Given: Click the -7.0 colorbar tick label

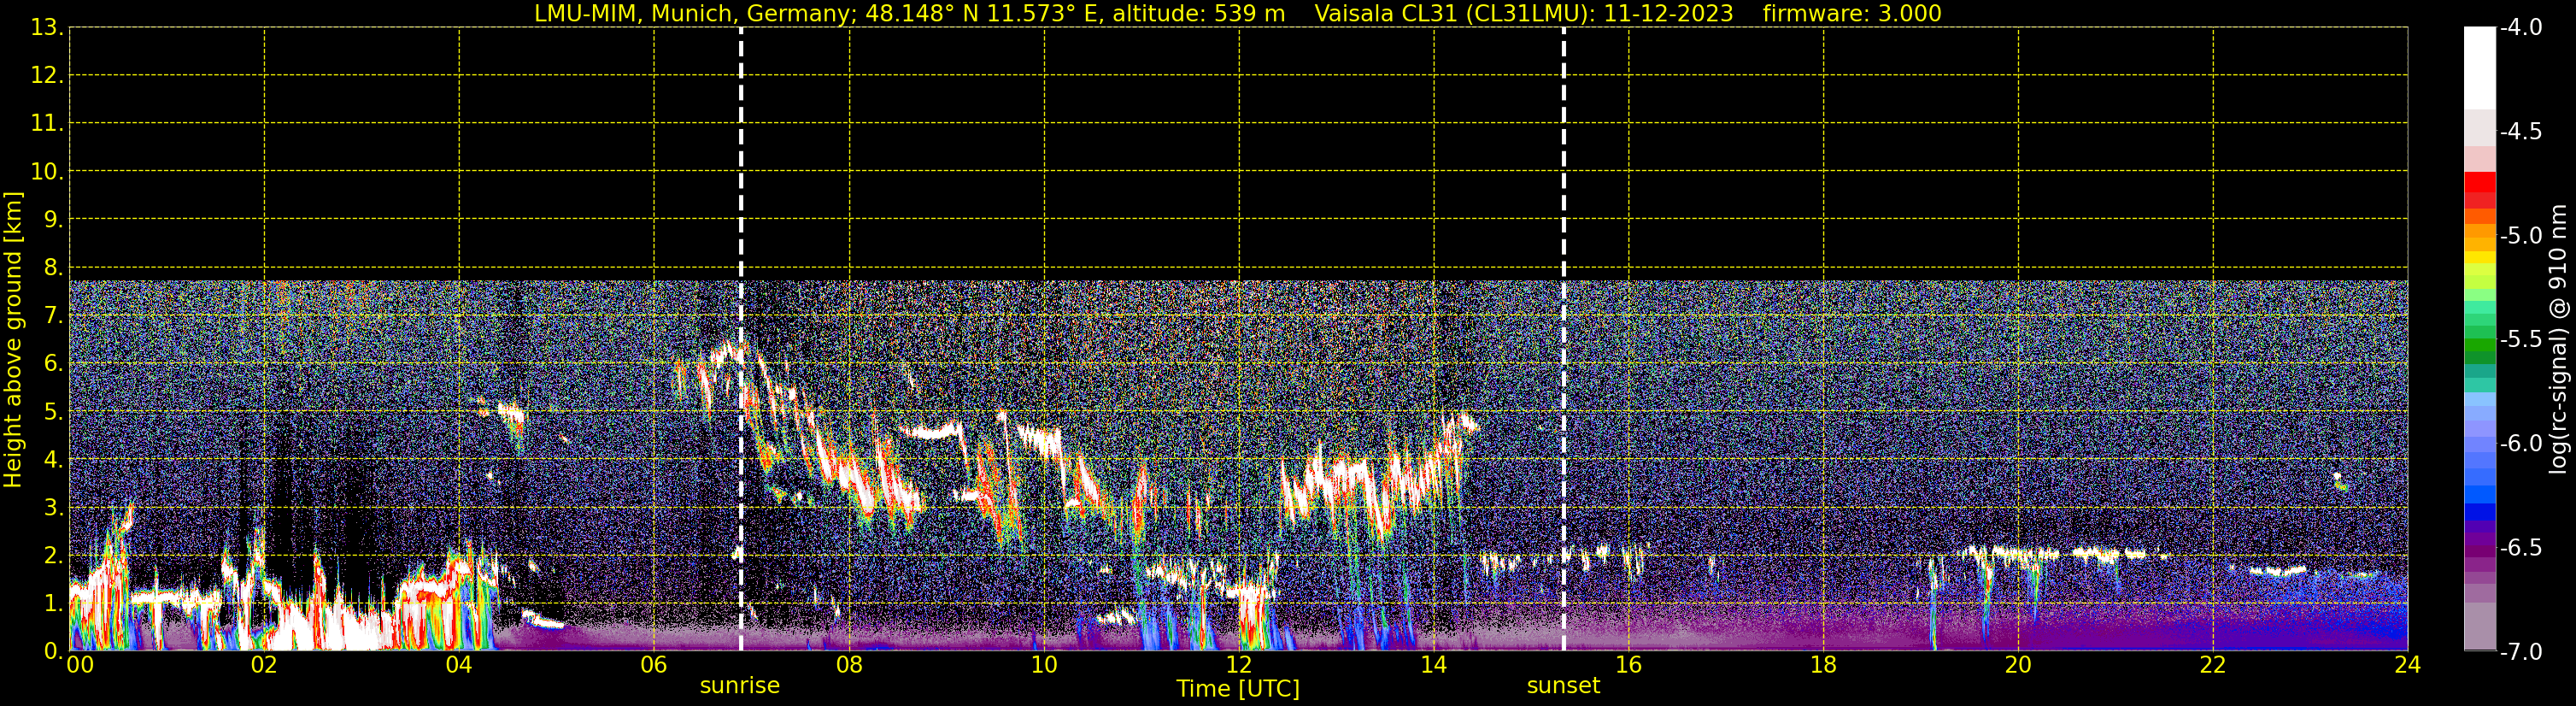Looking at the screenshot, I should click(2520, 652).
